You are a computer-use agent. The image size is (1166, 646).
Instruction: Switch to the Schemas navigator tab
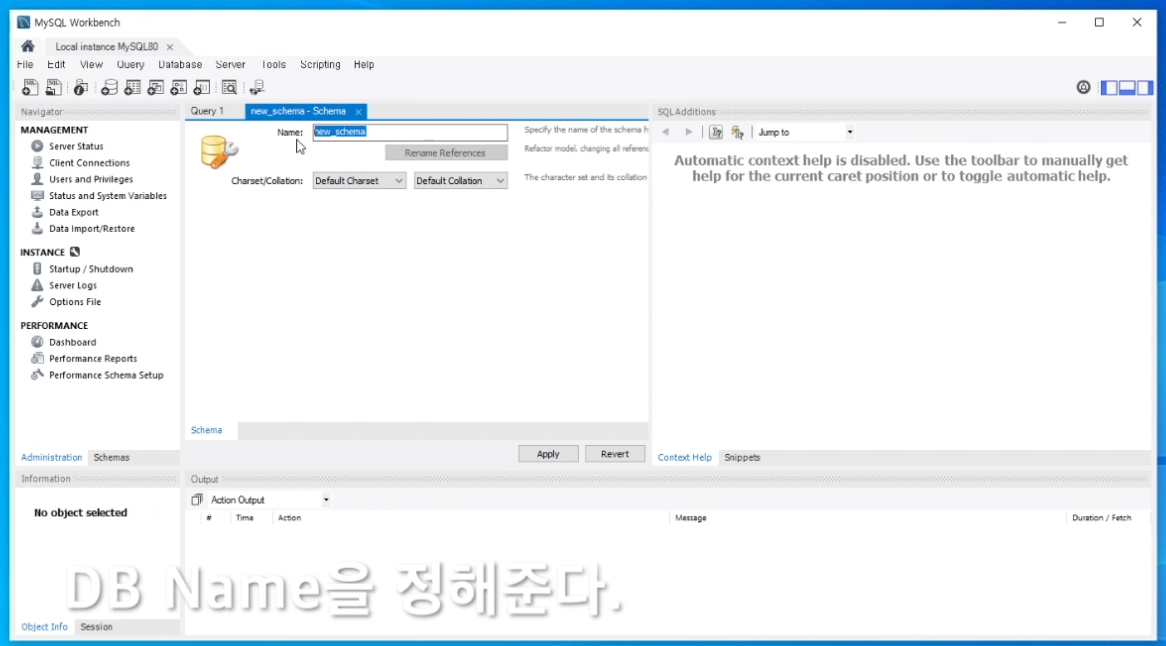point(112,457)
